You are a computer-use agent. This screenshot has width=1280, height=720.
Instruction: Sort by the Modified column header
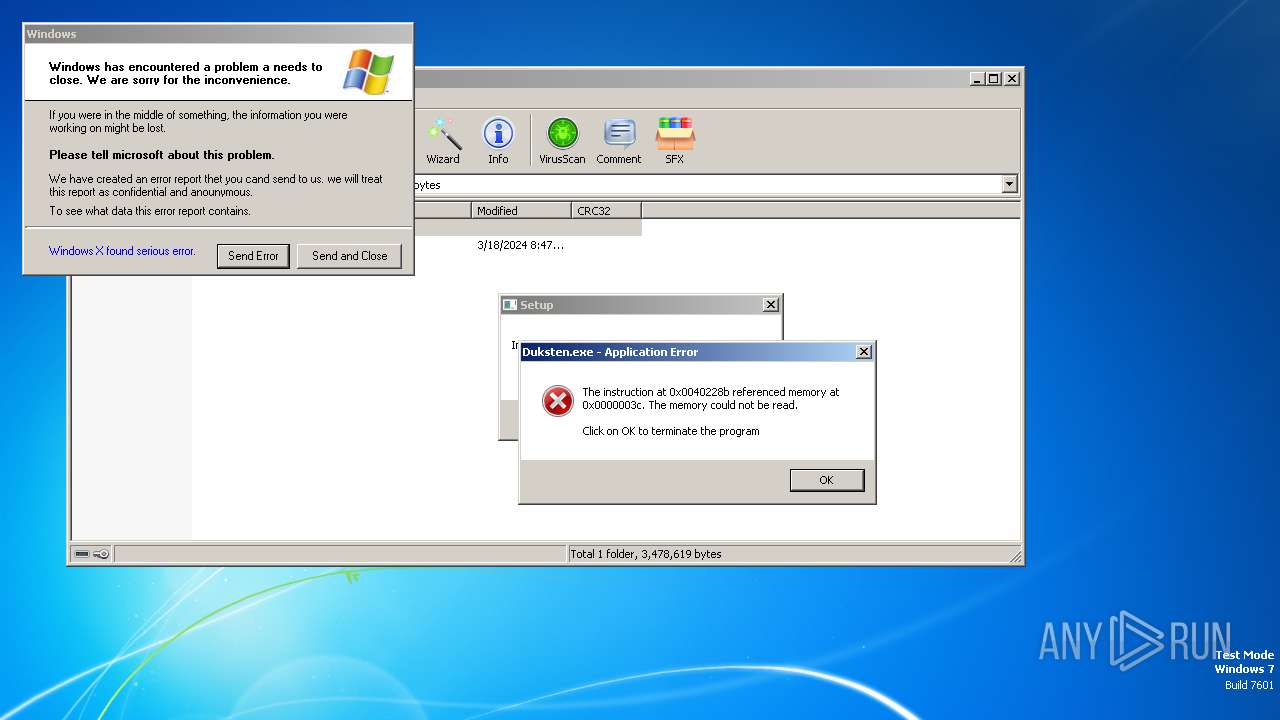point(521,210)
